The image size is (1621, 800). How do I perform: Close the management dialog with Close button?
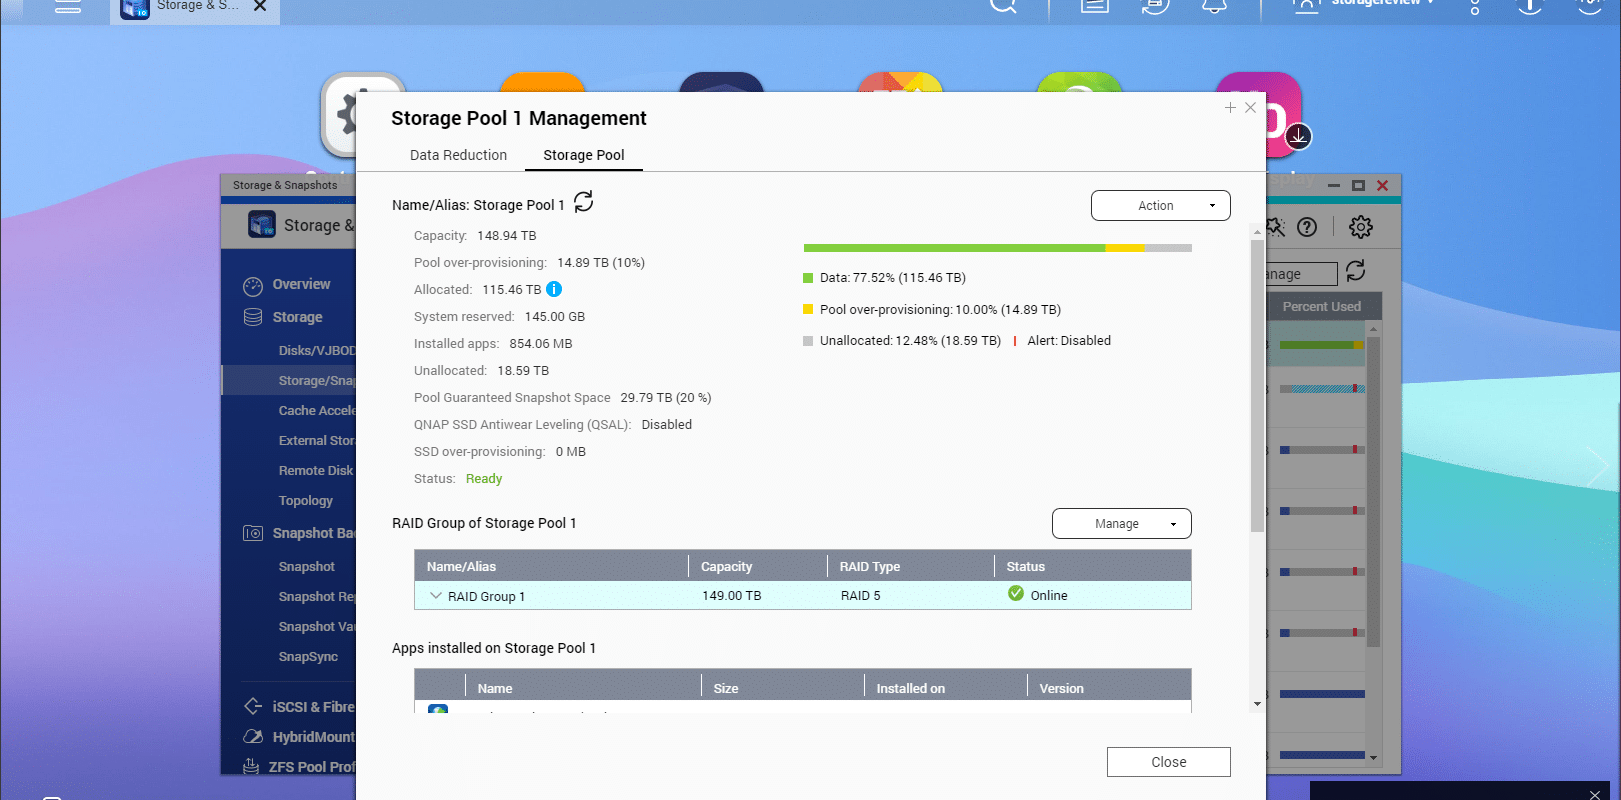1168,762
